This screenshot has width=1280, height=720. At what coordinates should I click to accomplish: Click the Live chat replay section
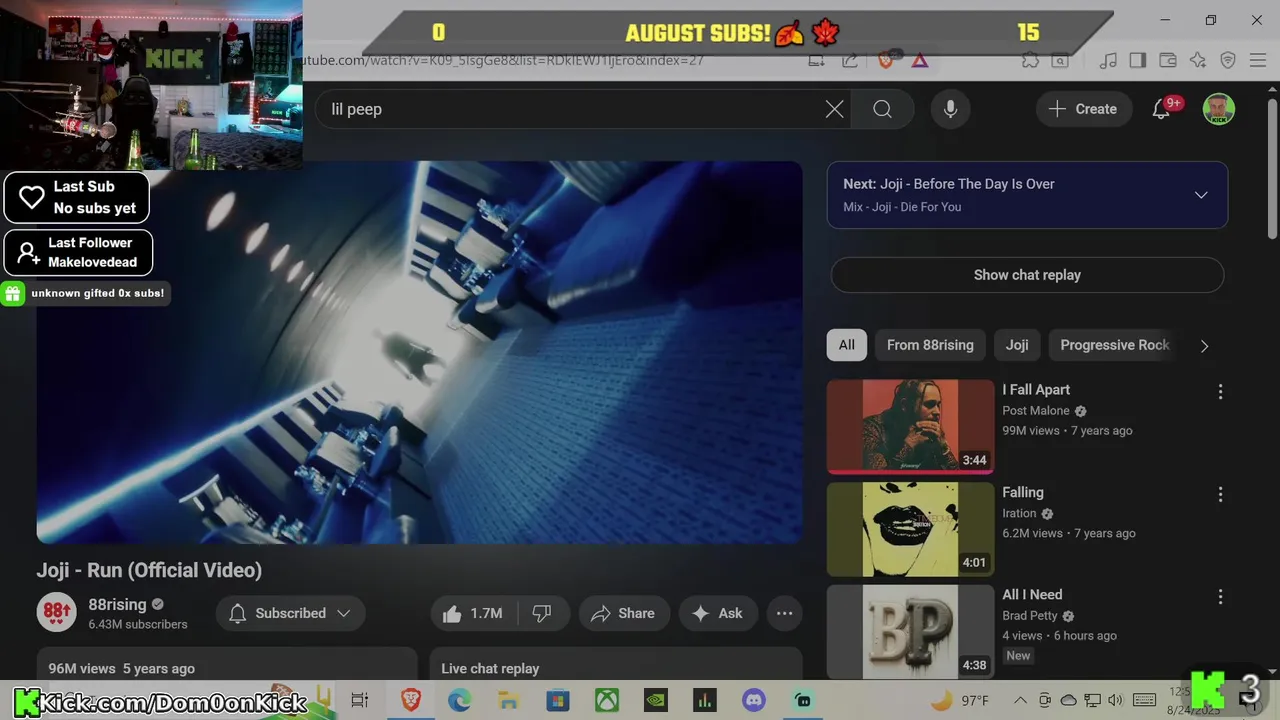[615, 667]
